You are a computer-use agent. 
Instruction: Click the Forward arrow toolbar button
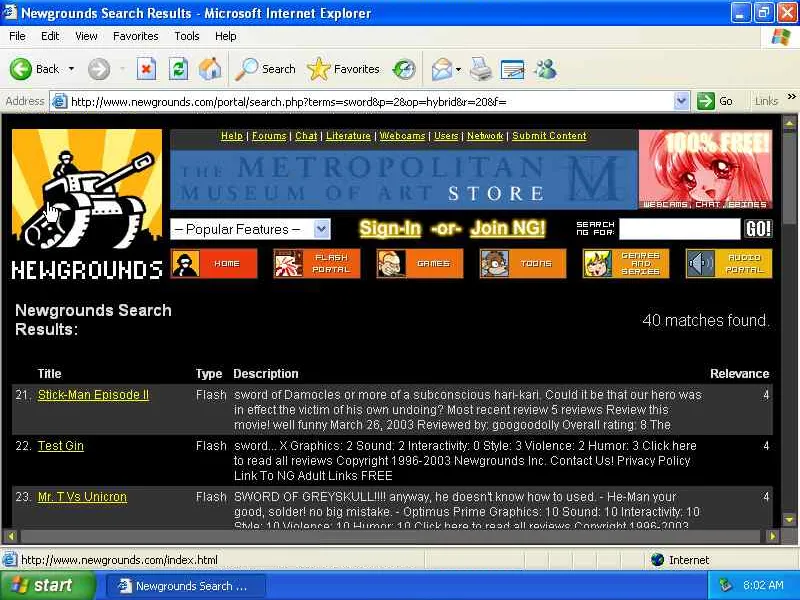(x=98, y=69)
